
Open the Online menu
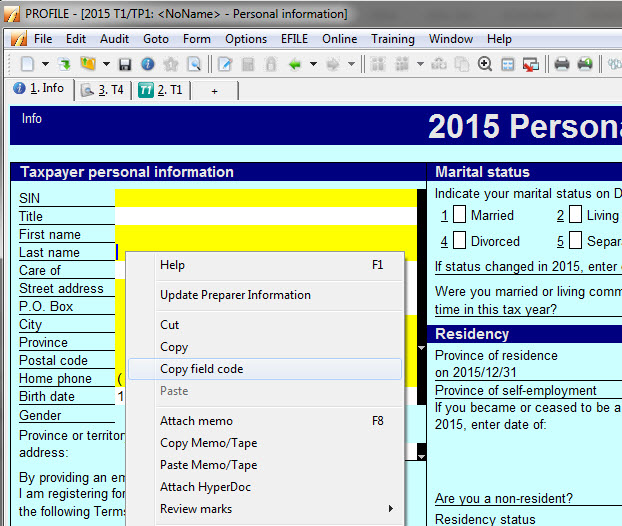pyautogui.click(x=340, y=39)
